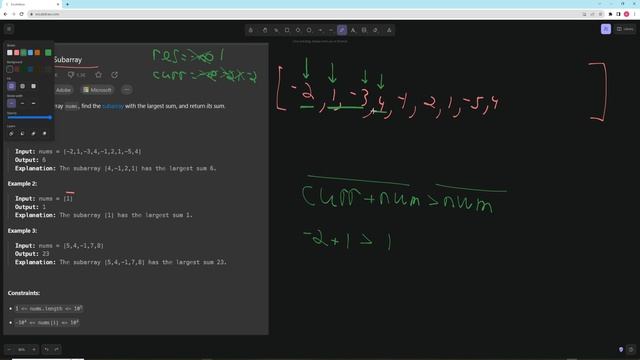Click the star favorite icon
The image size is (640, 360).
pyautogui.click(x=98, y=75)
